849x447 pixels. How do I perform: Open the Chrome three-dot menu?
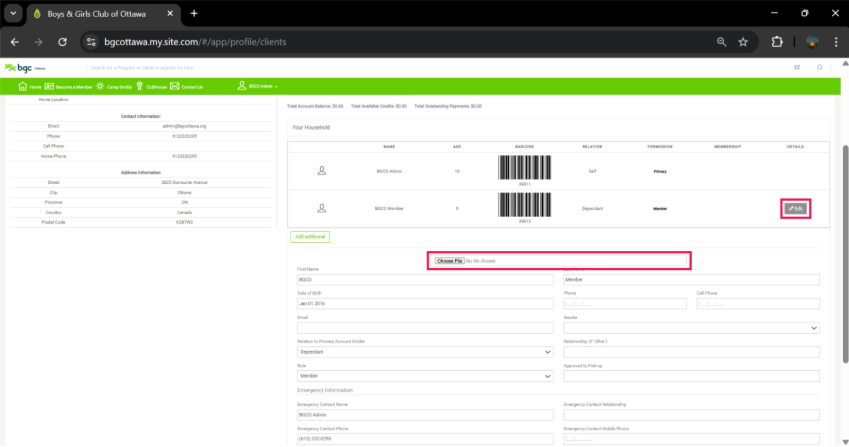(836, 42)
